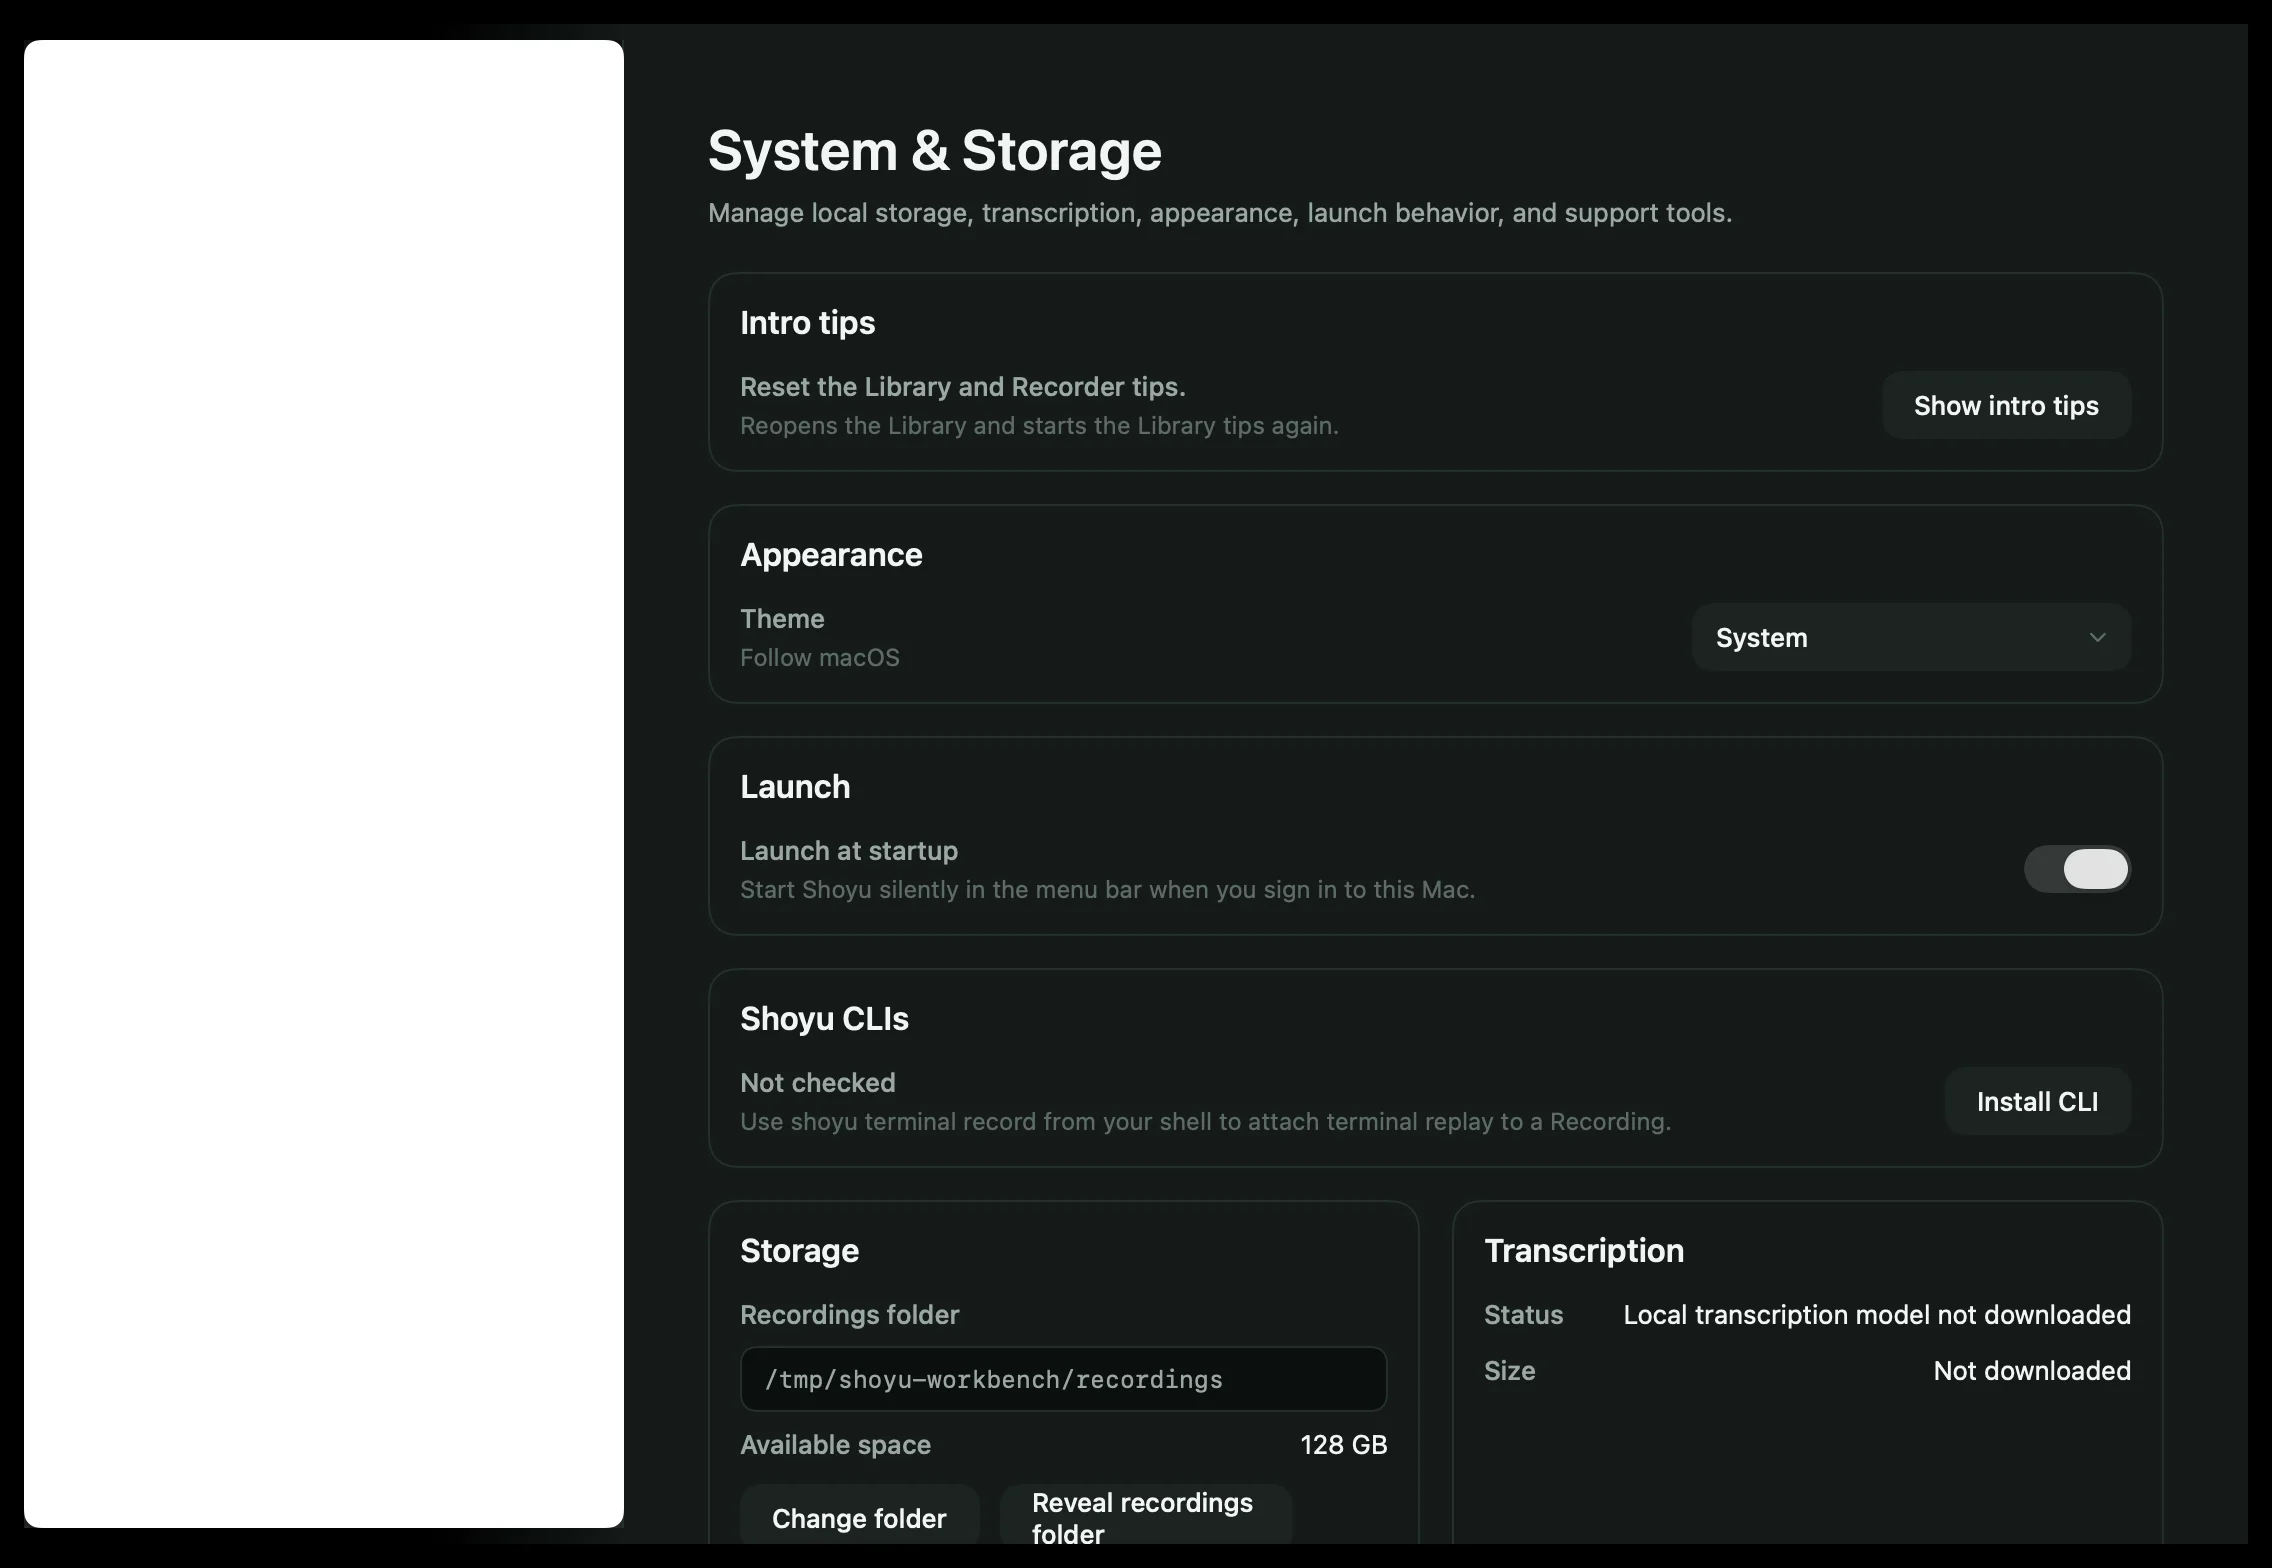The image size is (2272, 1568).
Task: Click the 'Theme' label
Action: (782, 618)
